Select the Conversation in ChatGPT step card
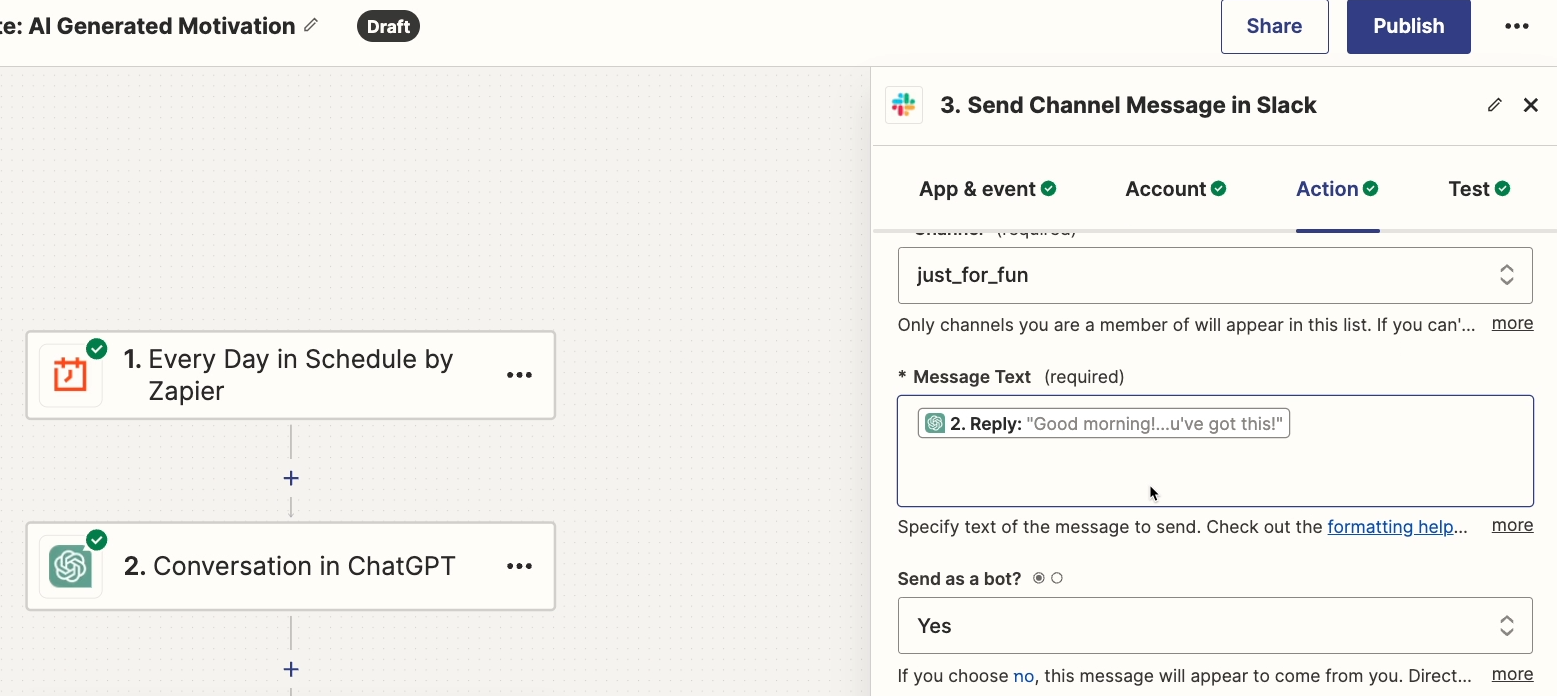The width and height of the screenshot is (1557, 696). [x=290, y=567]
